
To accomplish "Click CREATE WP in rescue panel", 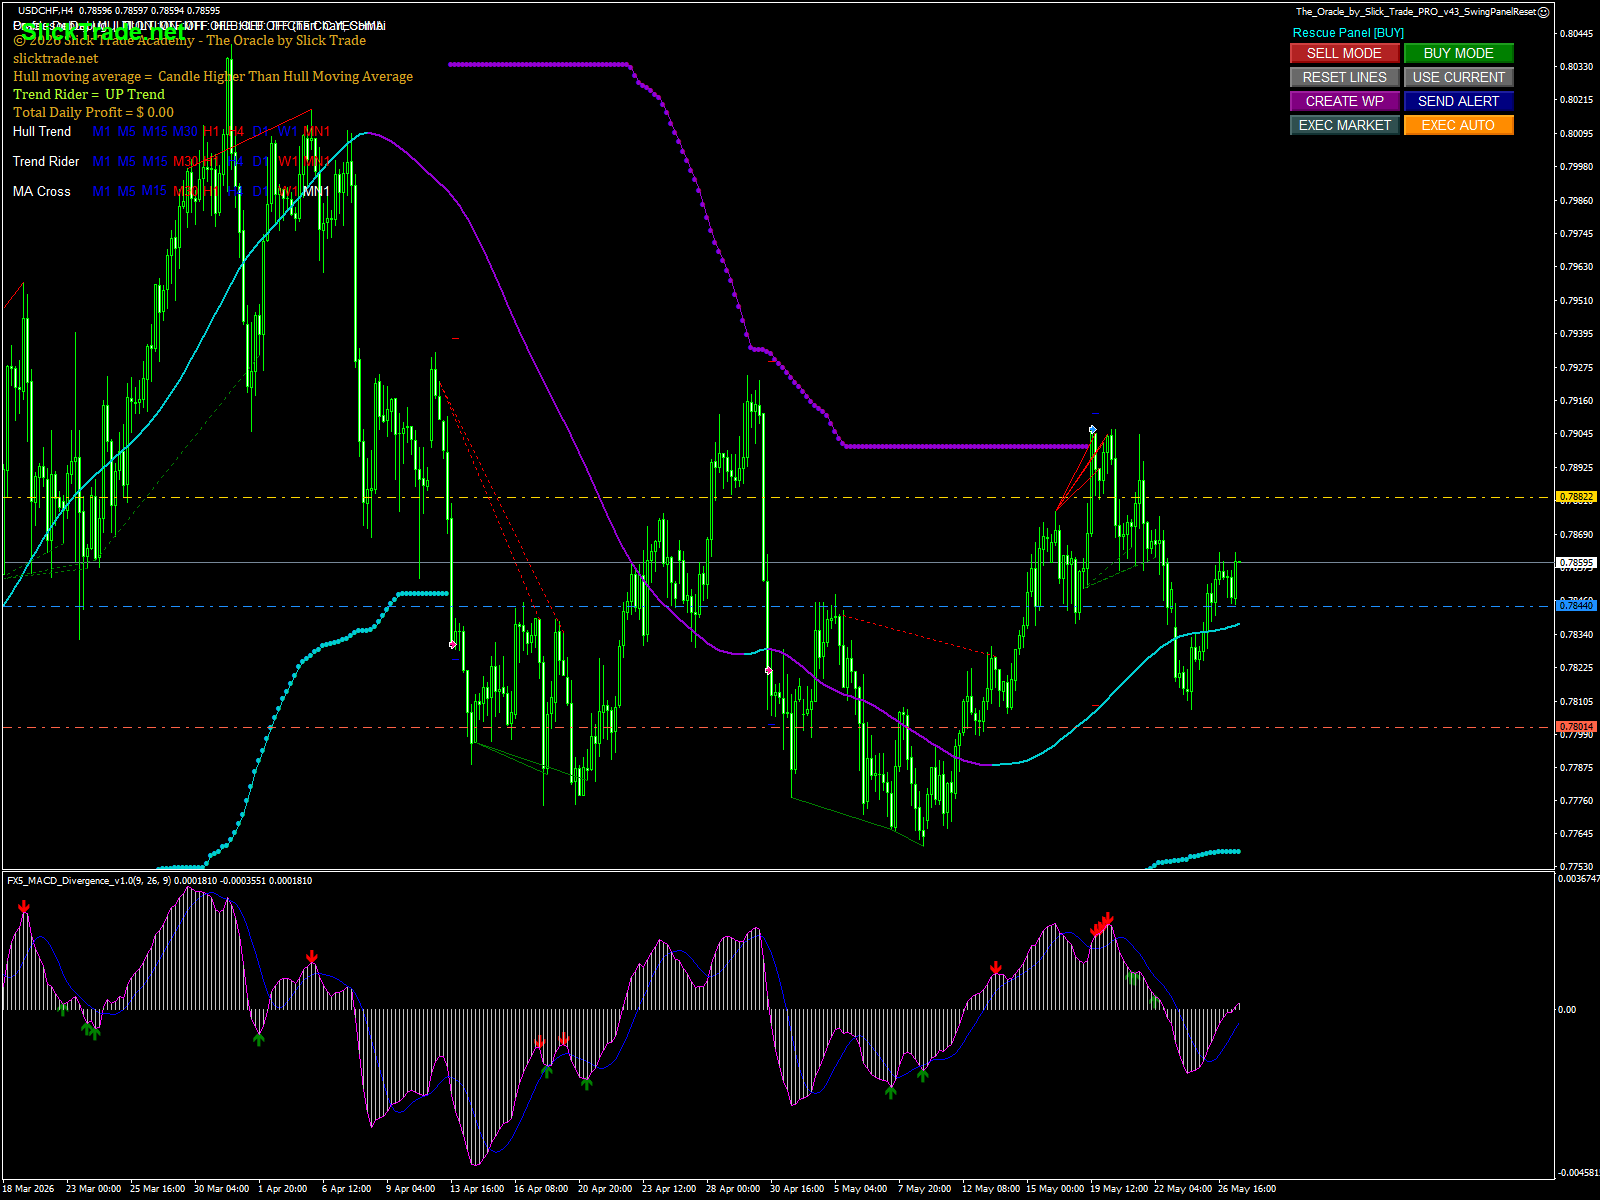I will click(x=1344, y=101).
